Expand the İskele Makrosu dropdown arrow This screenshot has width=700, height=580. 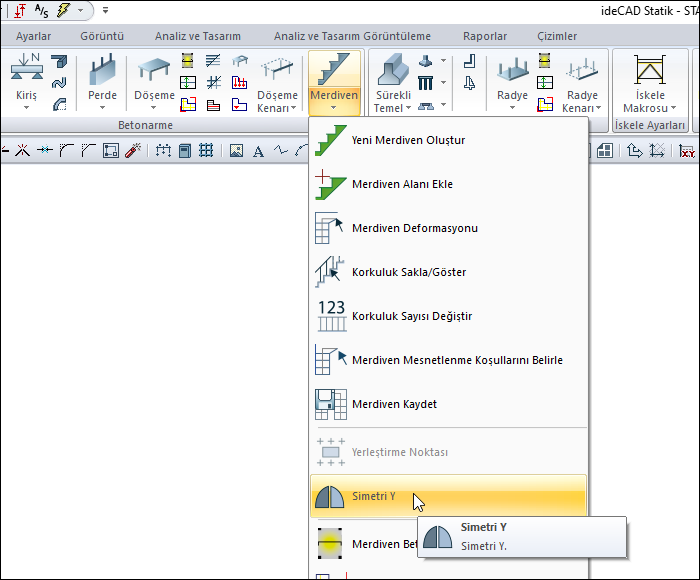(x=673, y=108)
